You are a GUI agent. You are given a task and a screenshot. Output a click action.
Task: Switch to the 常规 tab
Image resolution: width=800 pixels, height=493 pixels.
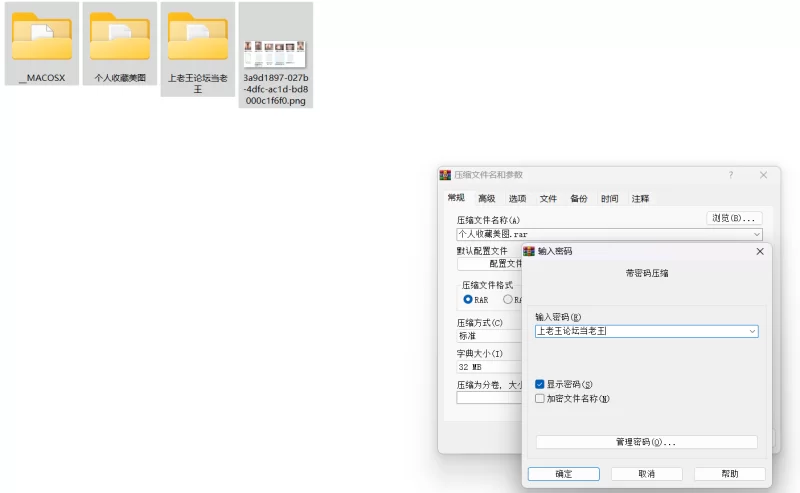[x=456, y=198]
